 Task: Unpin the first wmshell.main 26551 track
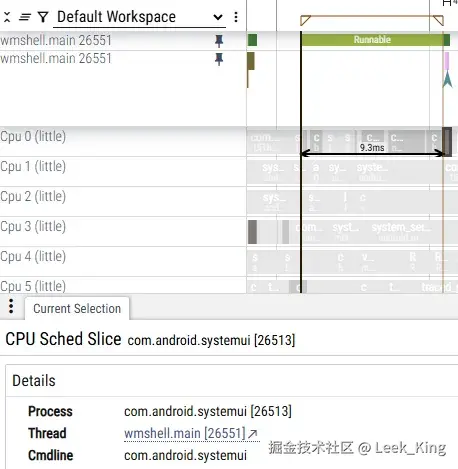(x=219, y=41)
